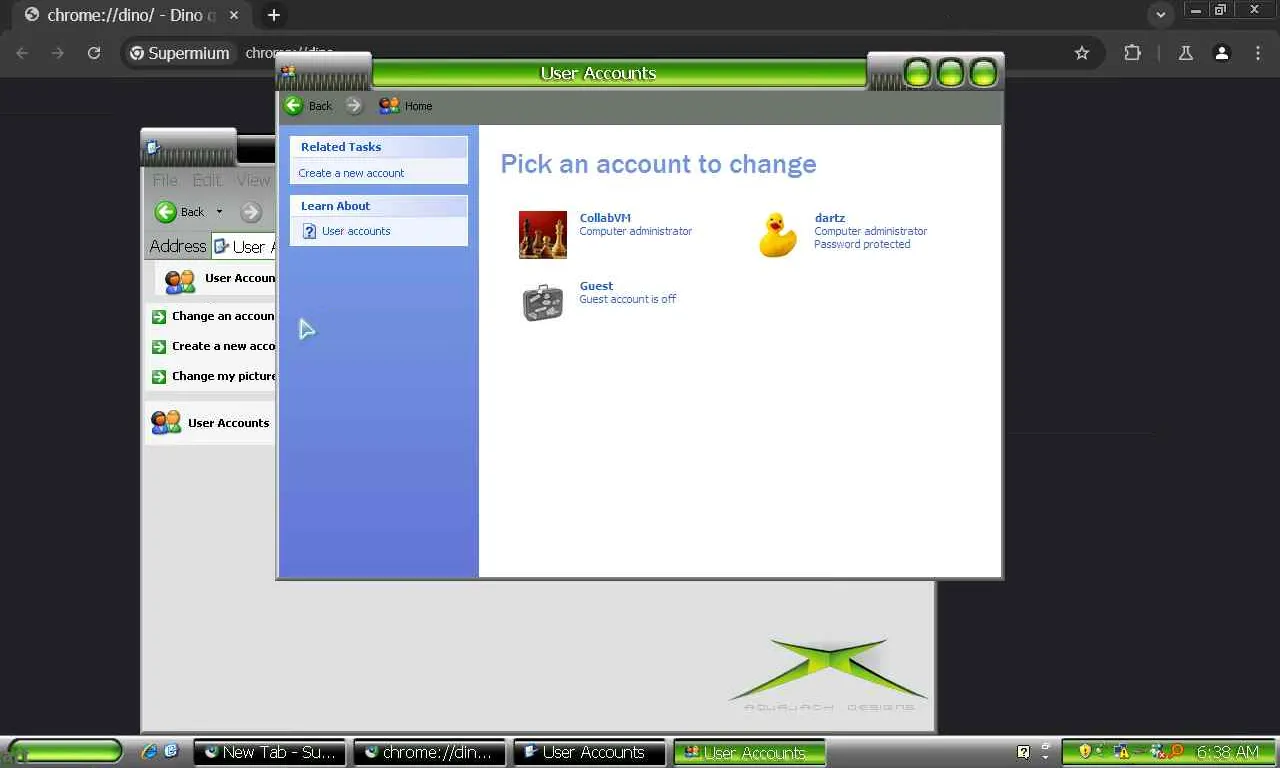Click the help question-mark icon under Learn About
Image resolution: width=1280 pixels, height=768 pixels.
click(310, 231)
